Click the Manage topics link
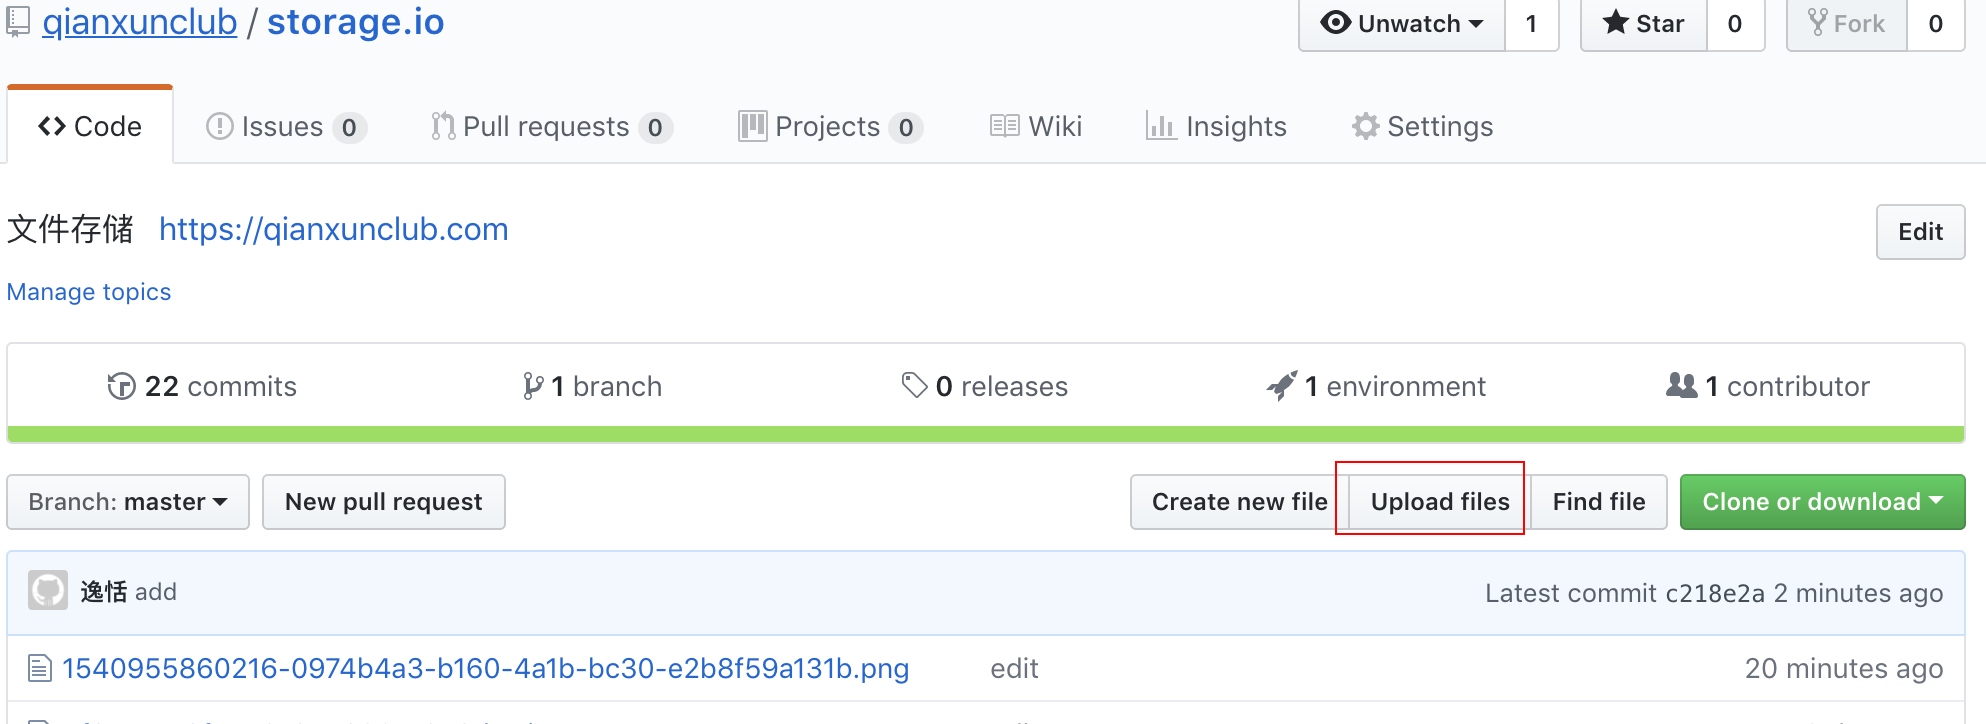Image resolution: width=1986 pixels, height=724 pixels. (89, 292)
